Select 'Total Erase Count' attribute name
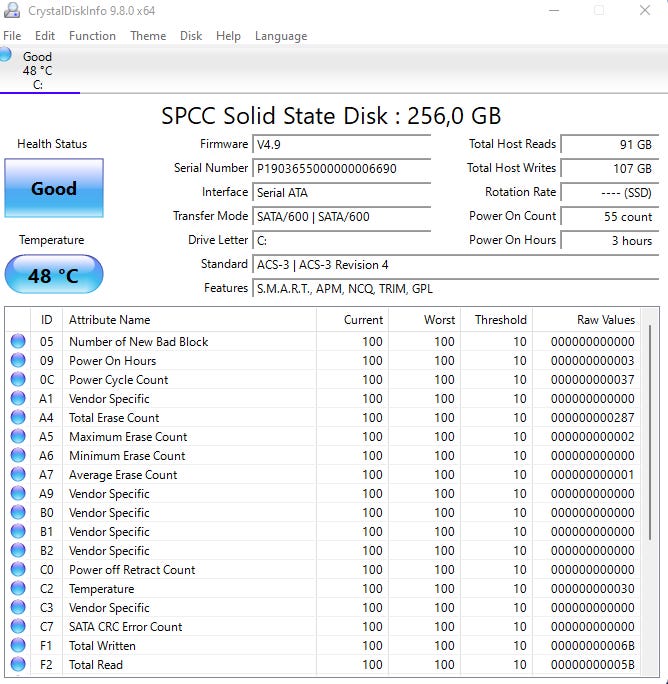The image size is (668, 684). point(114,417)
